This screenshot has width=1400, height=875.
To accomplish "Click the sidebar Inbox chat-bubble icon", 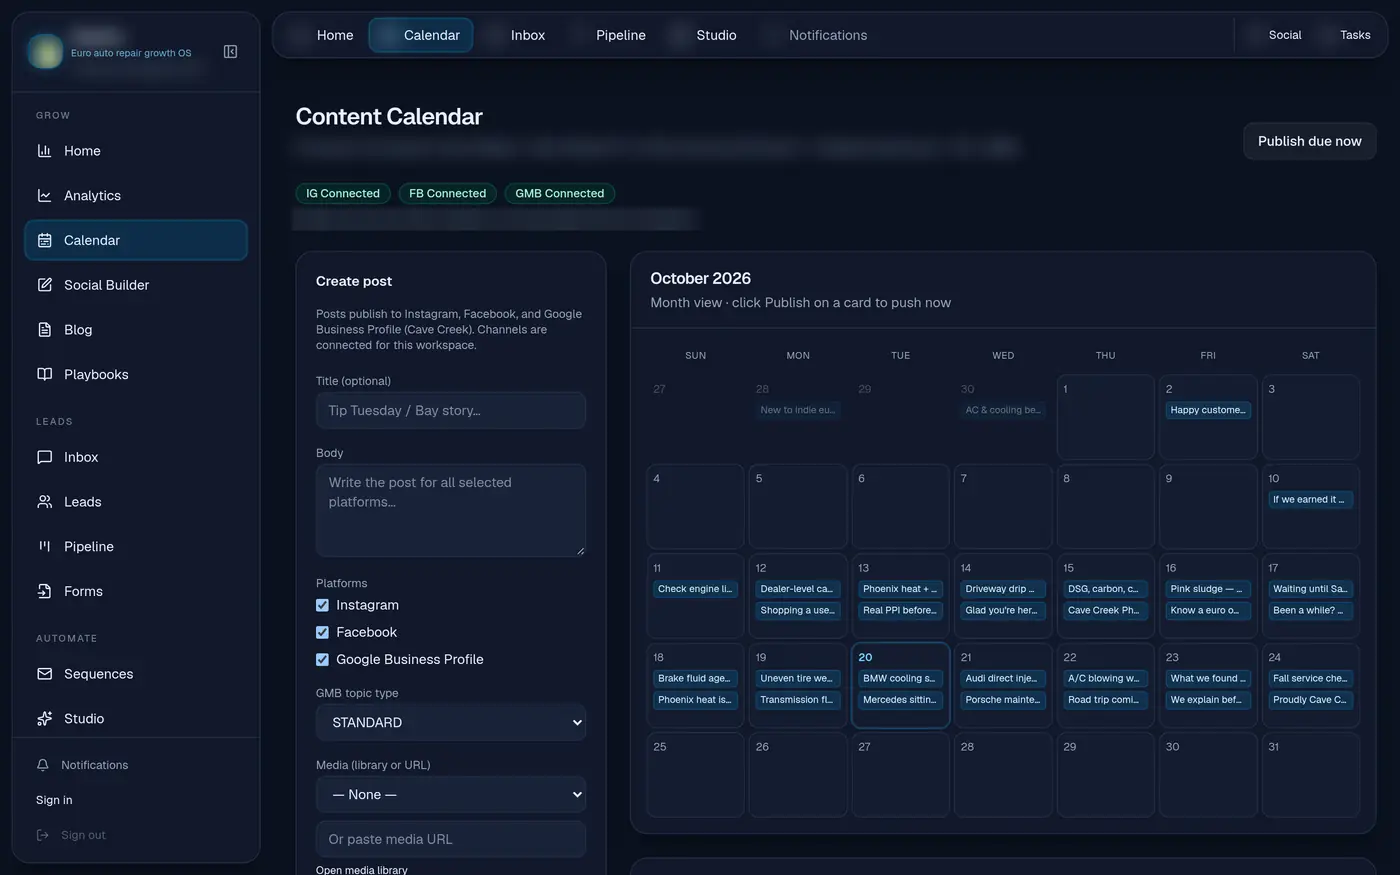I will coord(44,457).
